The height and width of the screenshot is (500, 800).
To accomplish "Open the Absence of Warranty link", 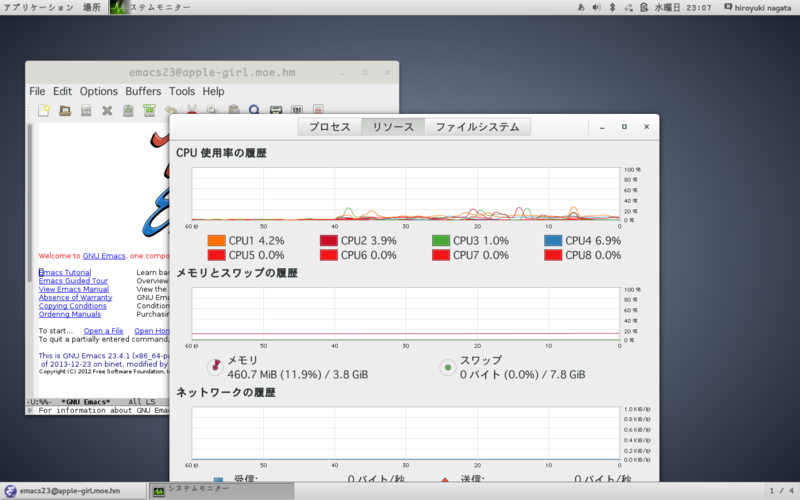I will (x=76, y=297).
